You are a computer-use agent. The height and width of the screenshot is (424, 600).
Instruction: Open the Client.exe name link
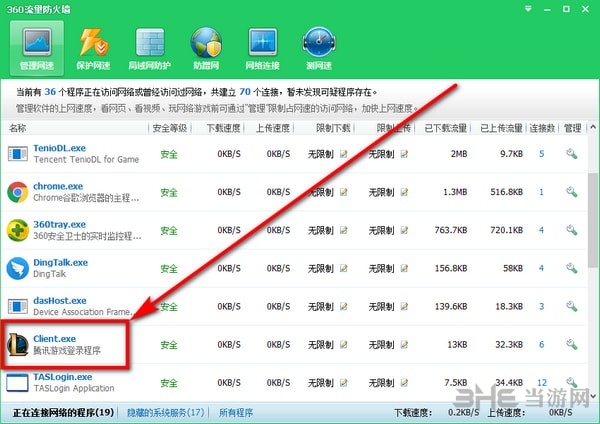click(x=54, y=339)
